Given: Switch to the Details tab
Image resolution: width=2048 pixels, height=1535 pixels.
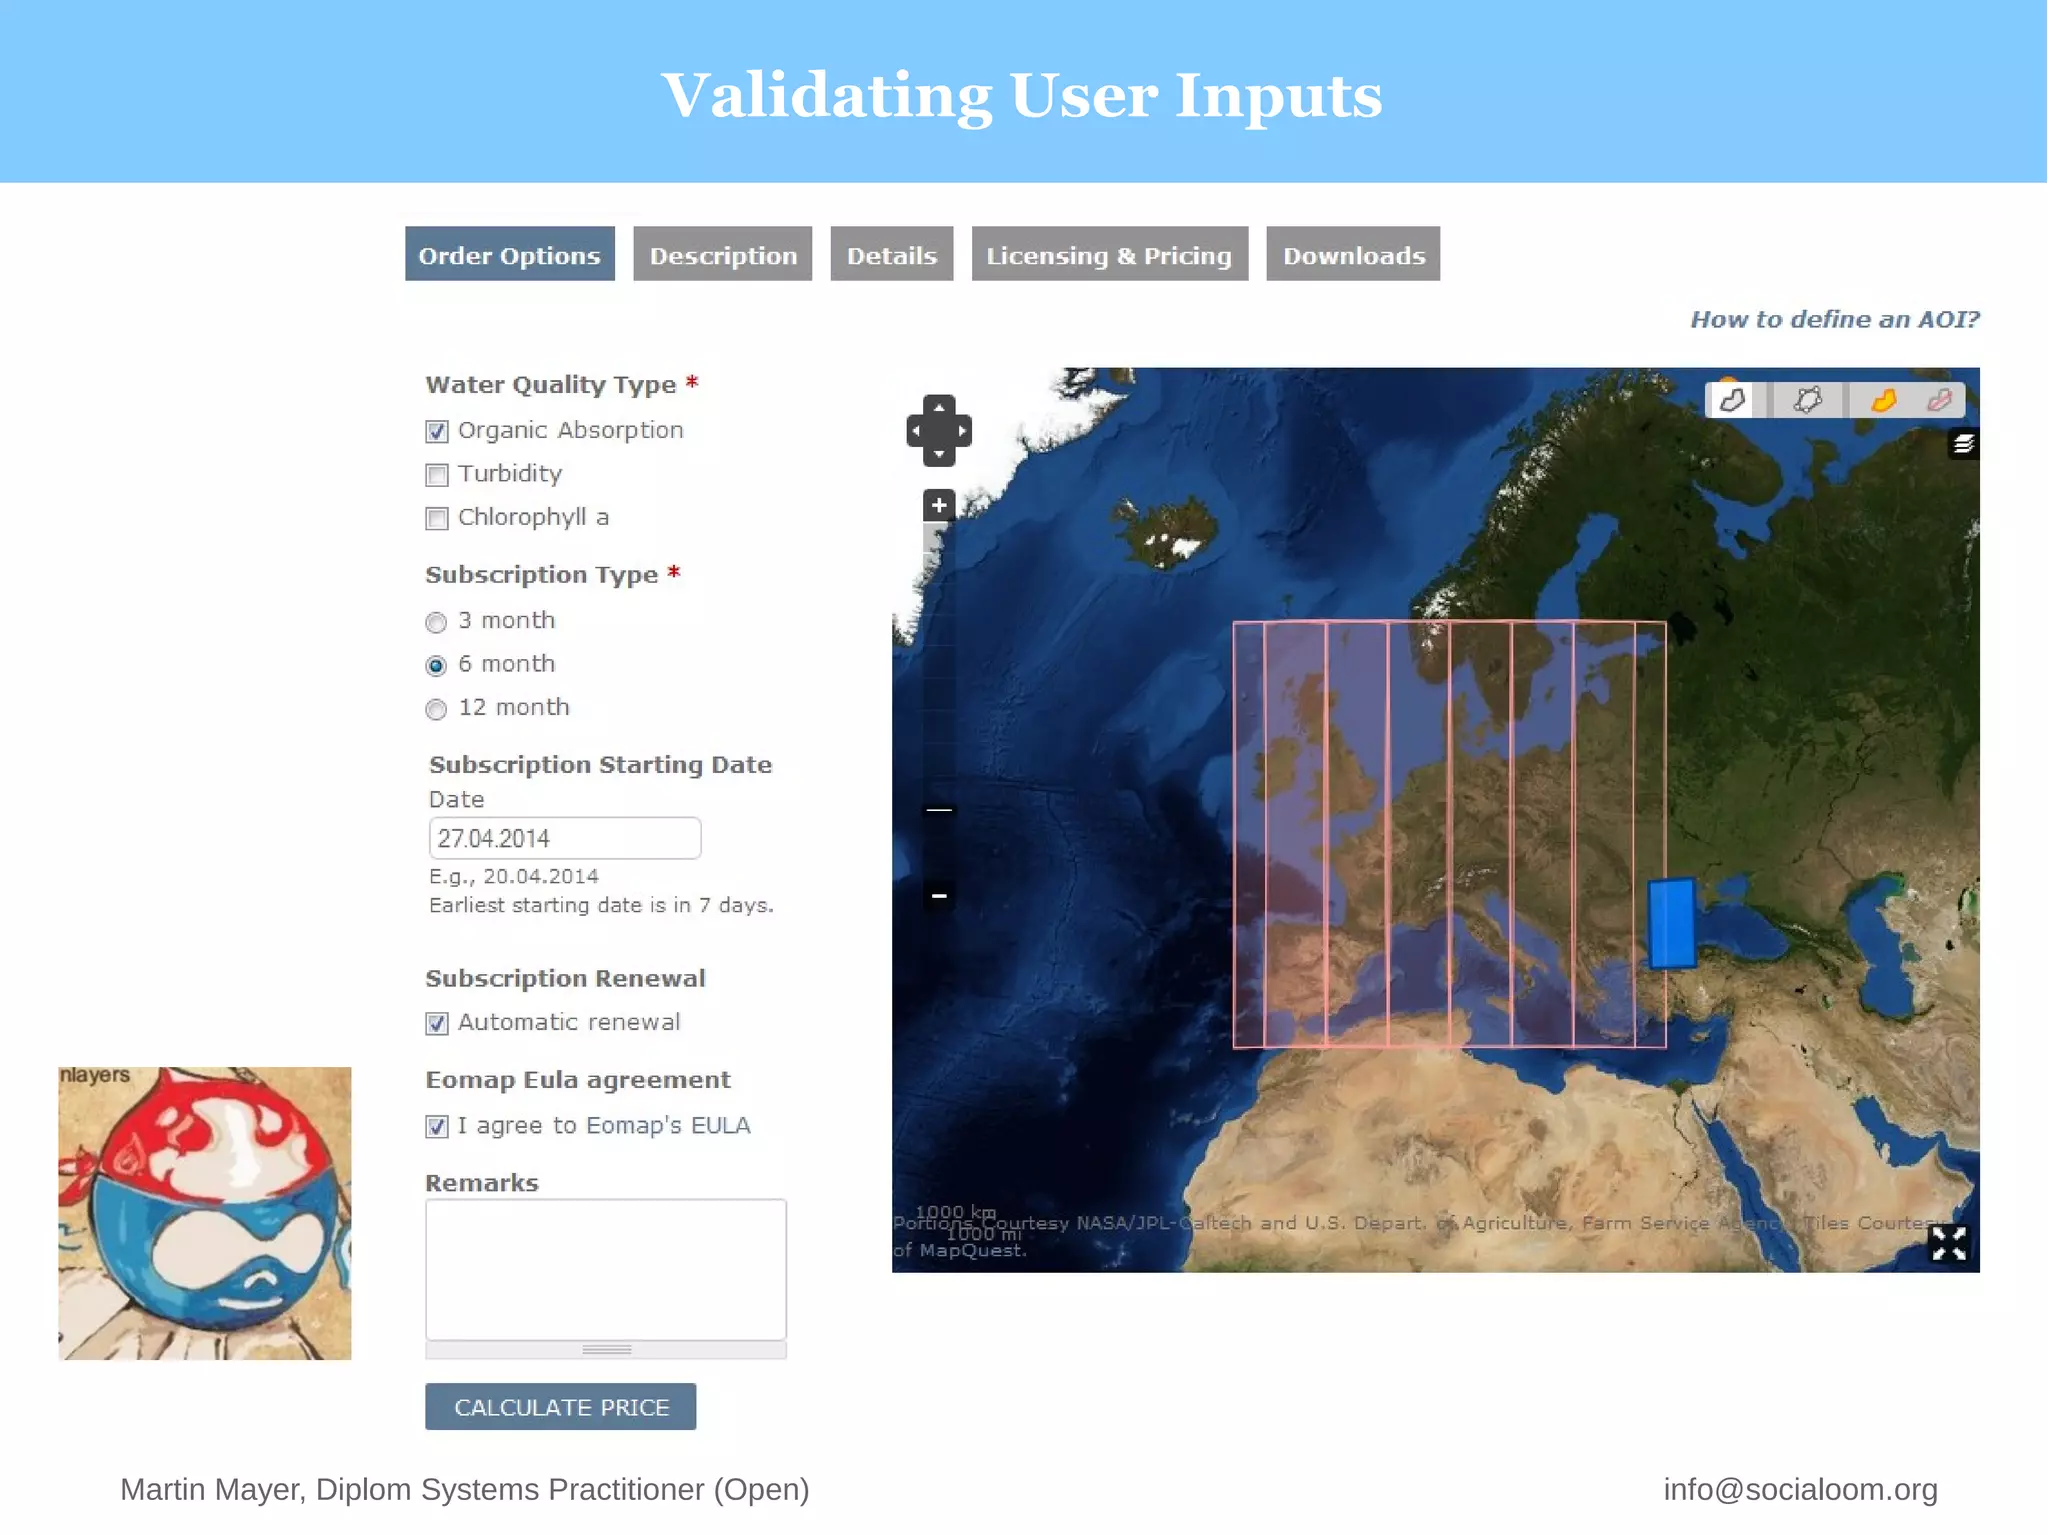Looking at the screenshot, I should tap(892, 254).
